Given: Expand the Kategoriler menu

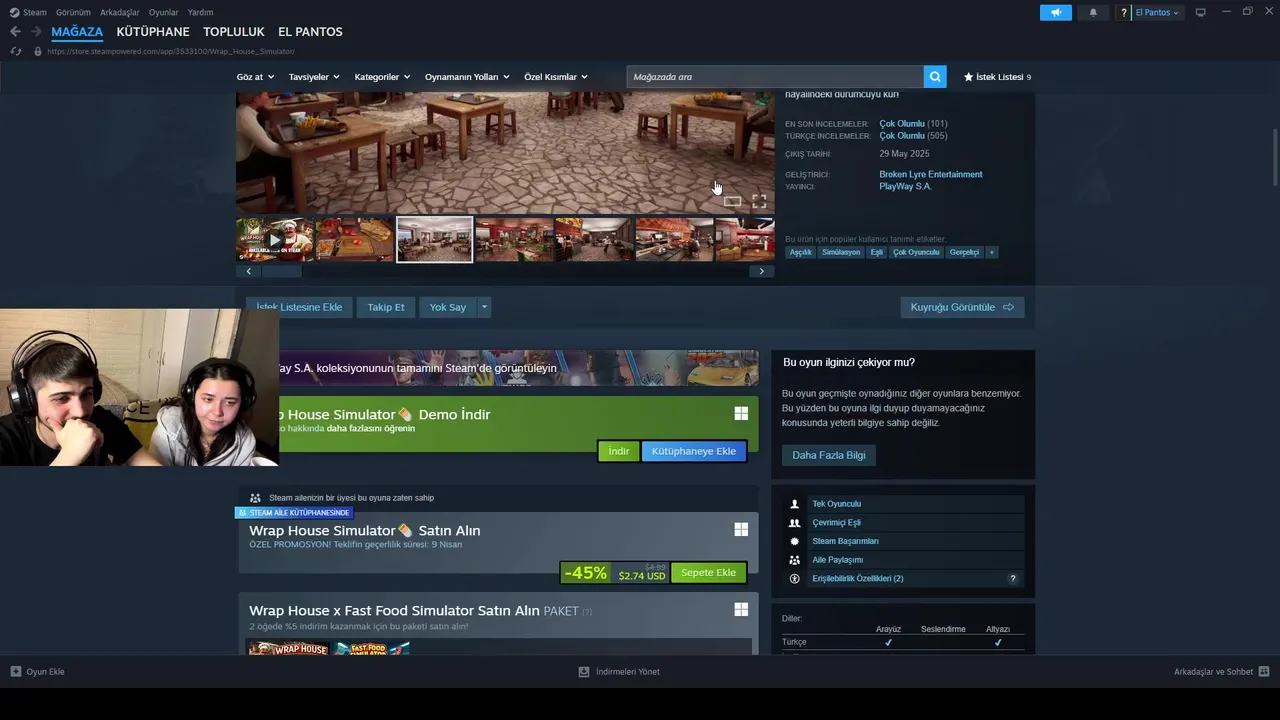Looking at the screenshot, I should [x=382, y=77].
